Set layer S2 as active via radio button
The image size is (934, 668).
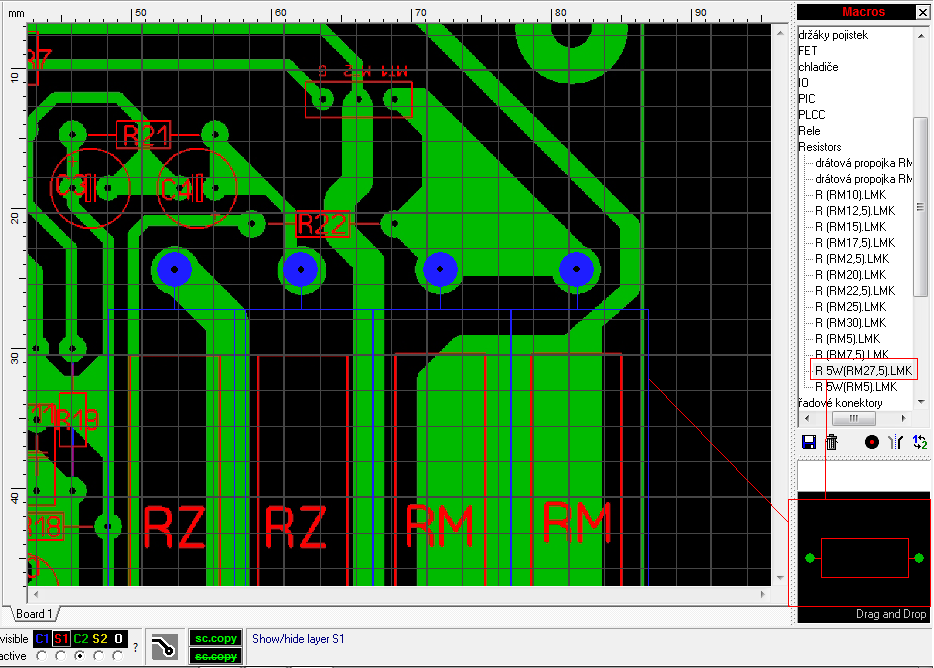point(99,656)
